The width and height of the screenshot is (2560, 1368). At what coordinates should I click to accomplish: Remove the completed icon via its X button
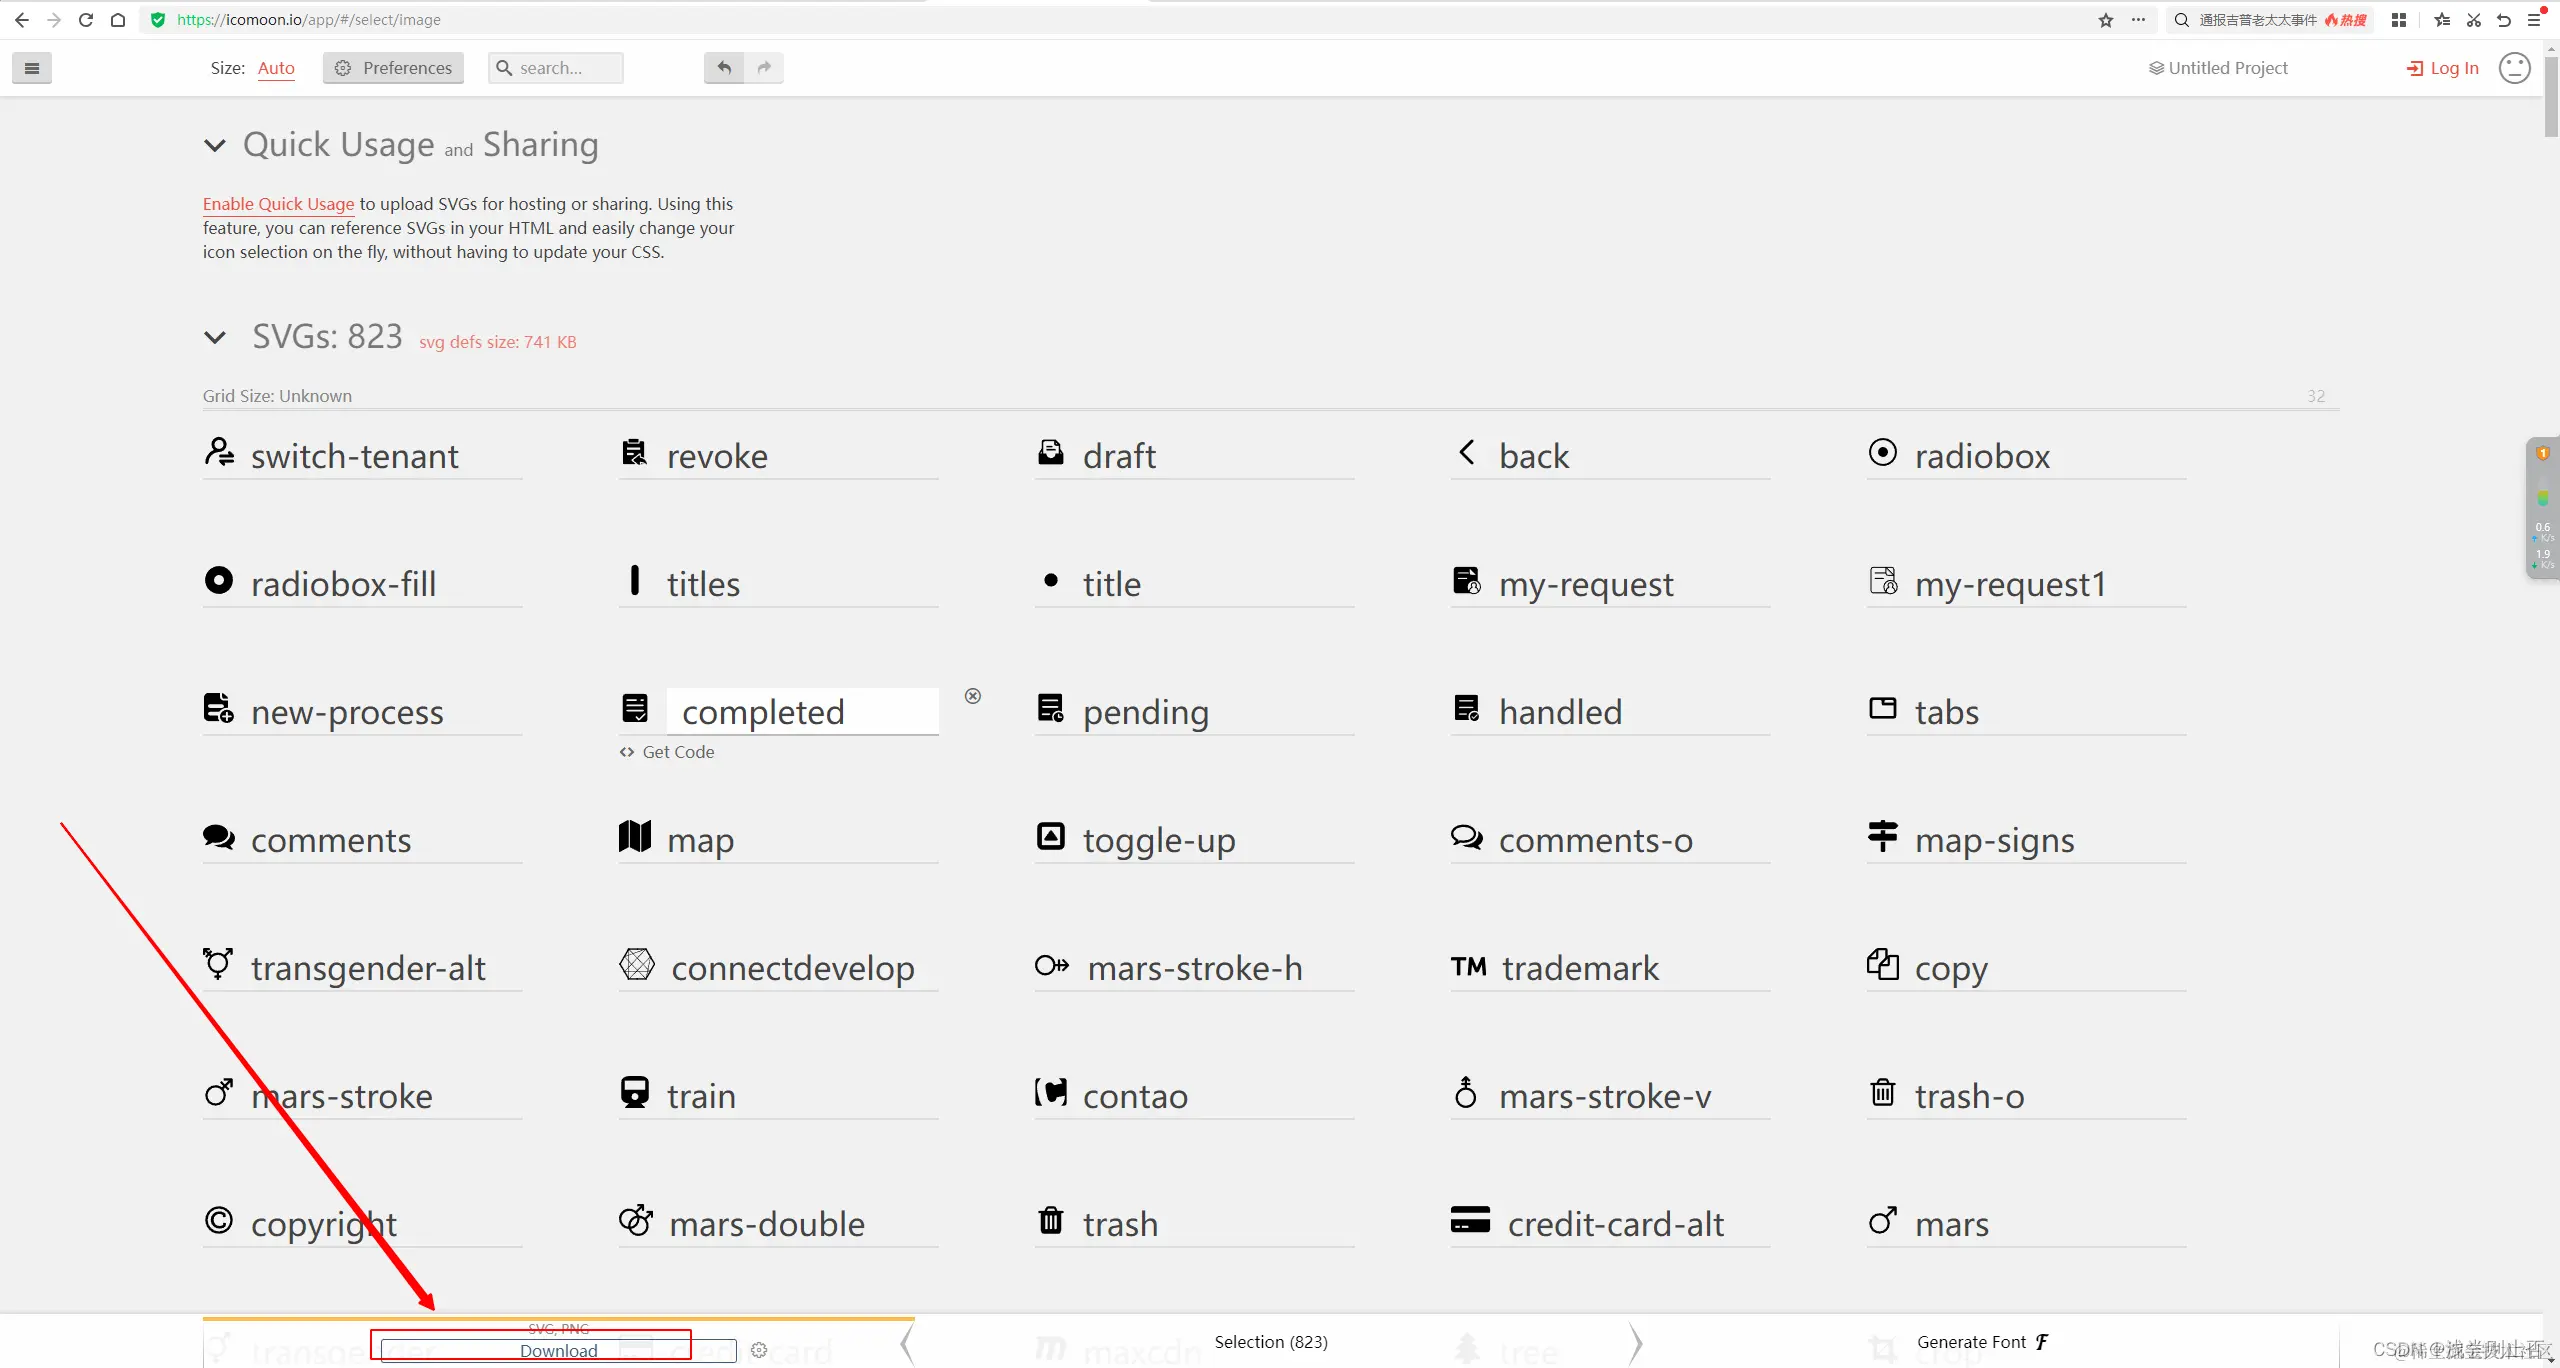click(973, 696)
